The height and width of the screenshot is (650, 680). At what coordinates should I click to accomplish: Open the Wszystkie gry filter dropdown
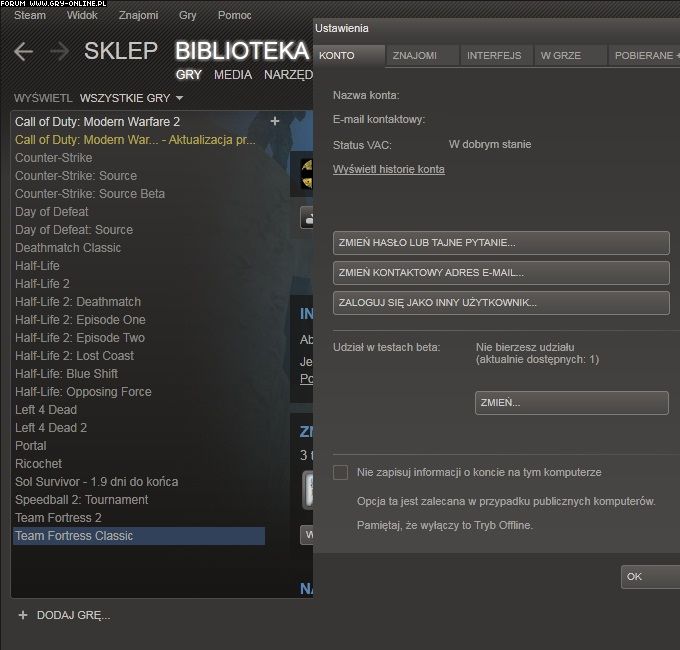[x=131, y=98]
